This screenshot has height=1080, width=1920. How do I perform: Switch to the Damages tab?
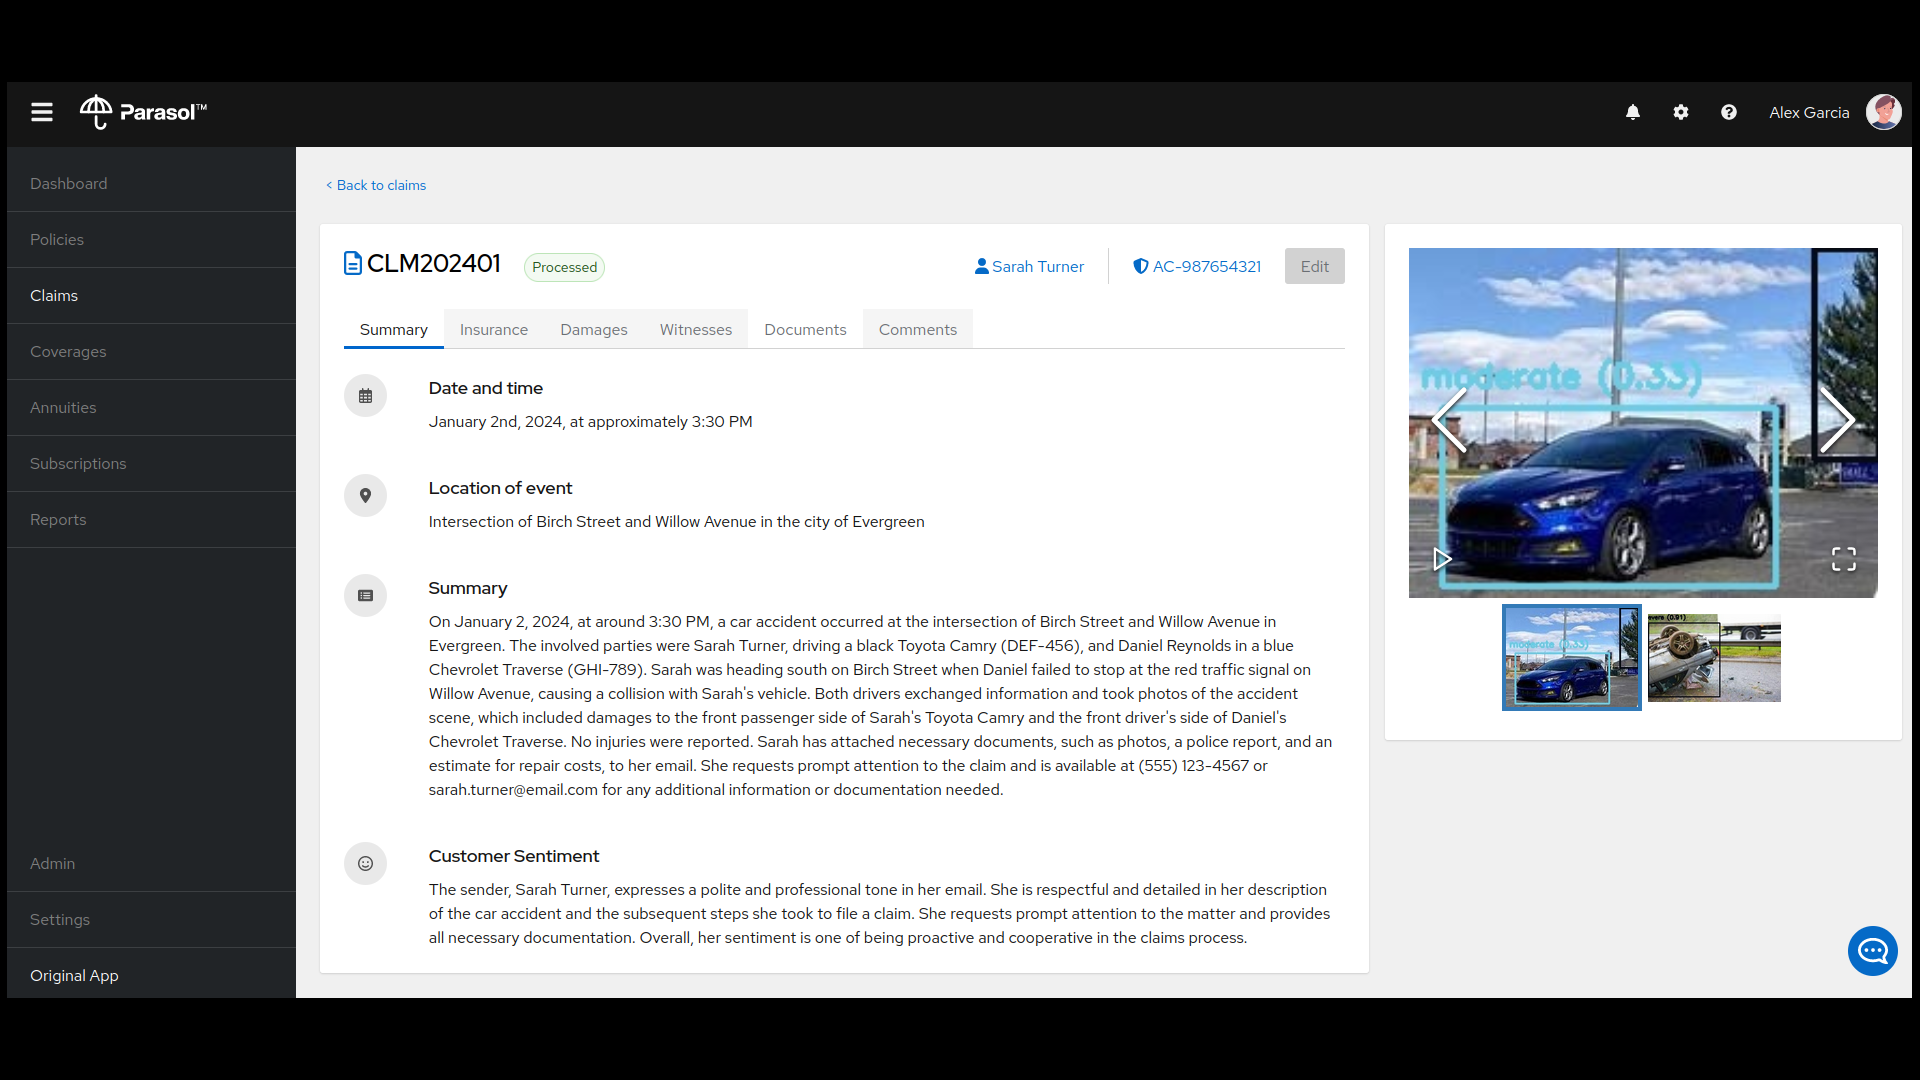pos(593,329)
